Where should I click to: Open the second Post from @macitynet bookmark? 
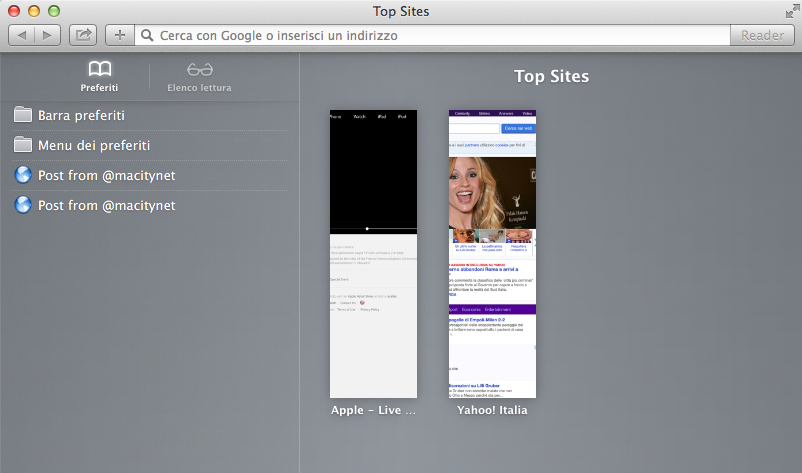pyautogui.click(x=106, y=206)
